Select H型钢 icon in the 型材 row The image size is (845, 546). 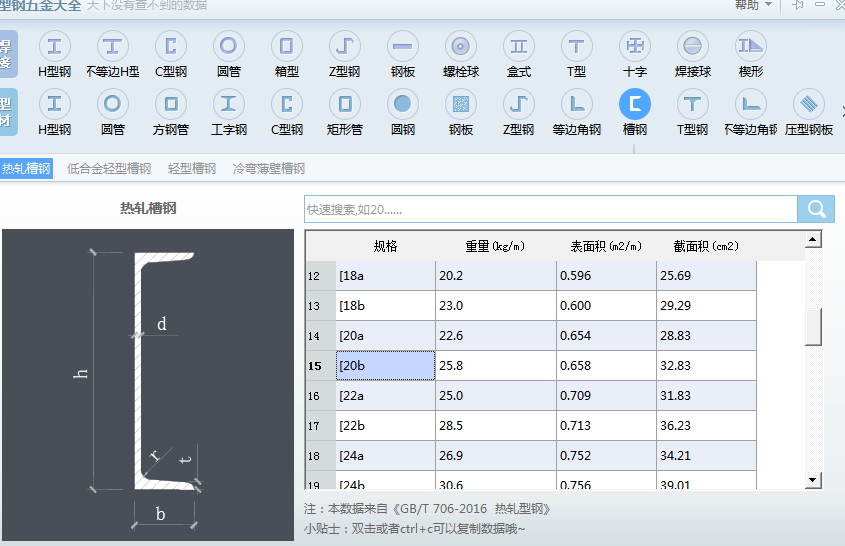[x=54, y=104]
